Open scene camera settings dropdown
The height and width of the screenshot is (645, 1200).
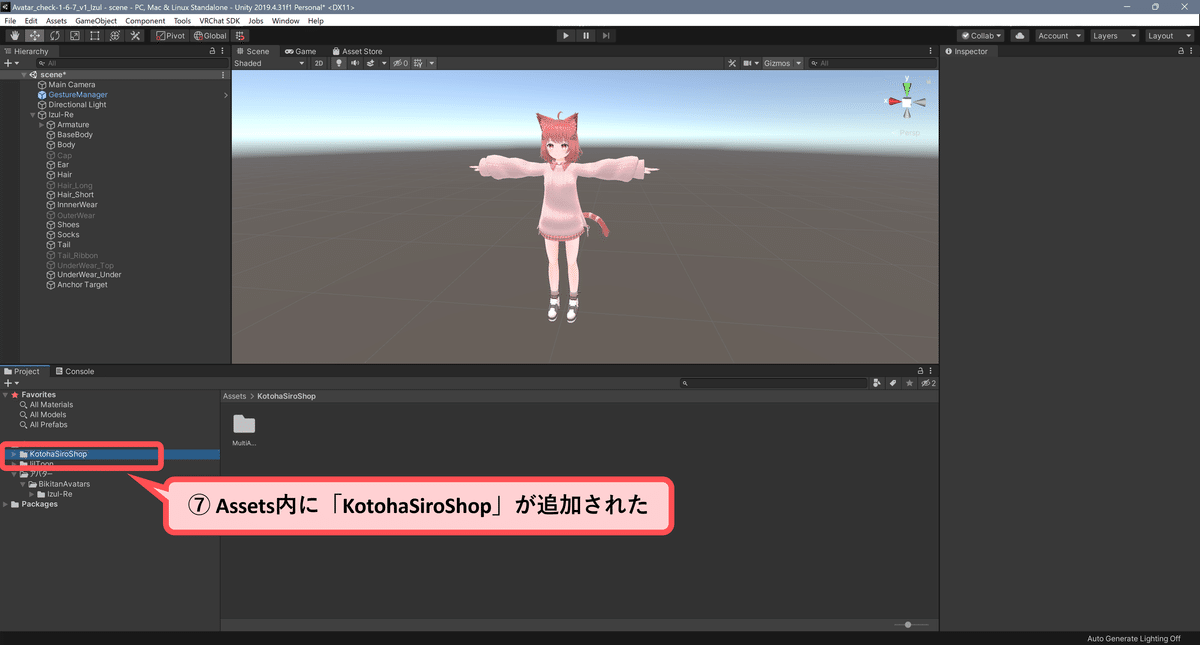coord(750,63)
